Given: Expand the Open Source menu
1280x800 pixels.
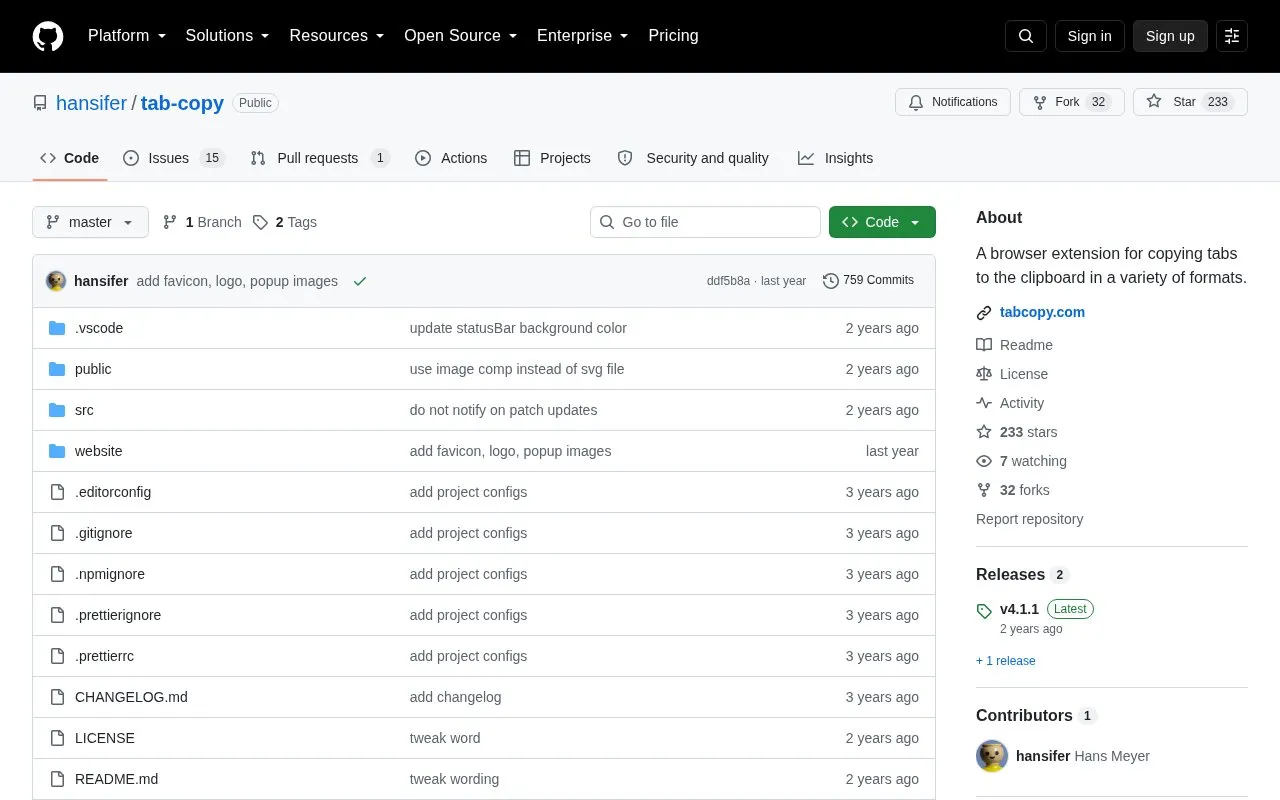Looking at the screenshot, I should [x=461, y=36].
